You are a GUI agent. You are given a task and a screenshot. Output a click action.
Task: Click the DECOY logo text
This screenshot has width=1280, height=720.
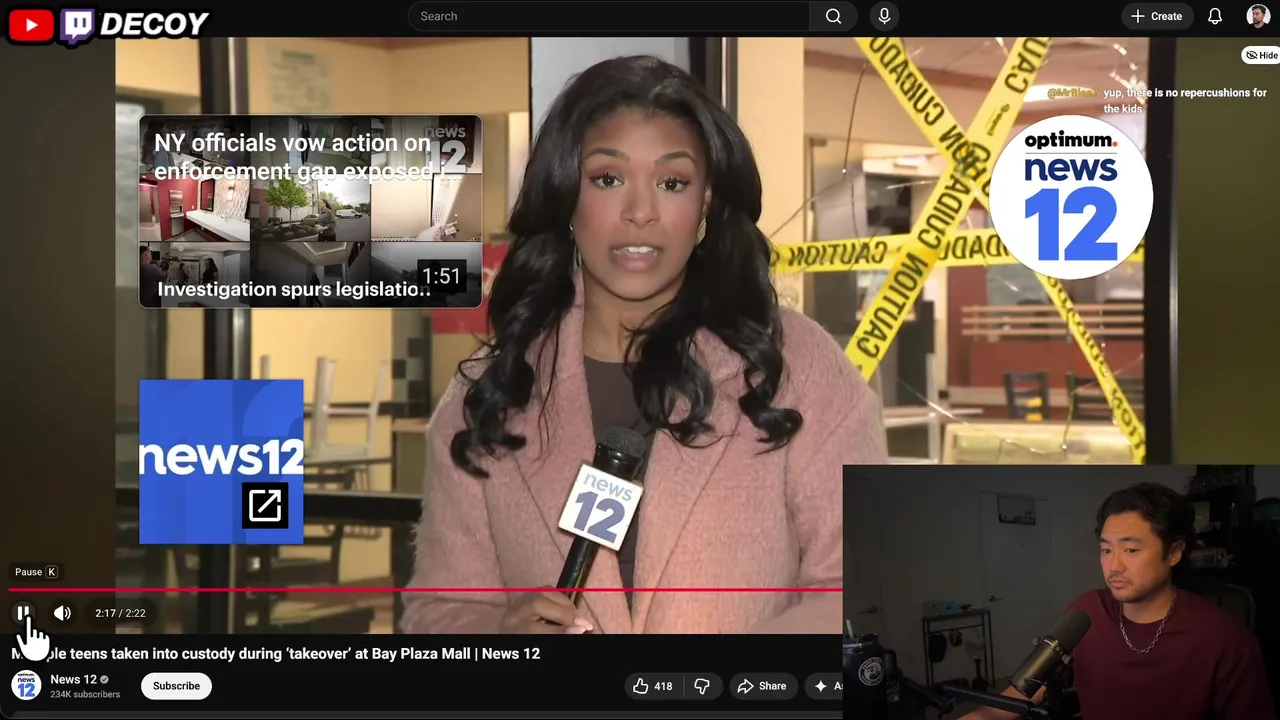(154, 24)
